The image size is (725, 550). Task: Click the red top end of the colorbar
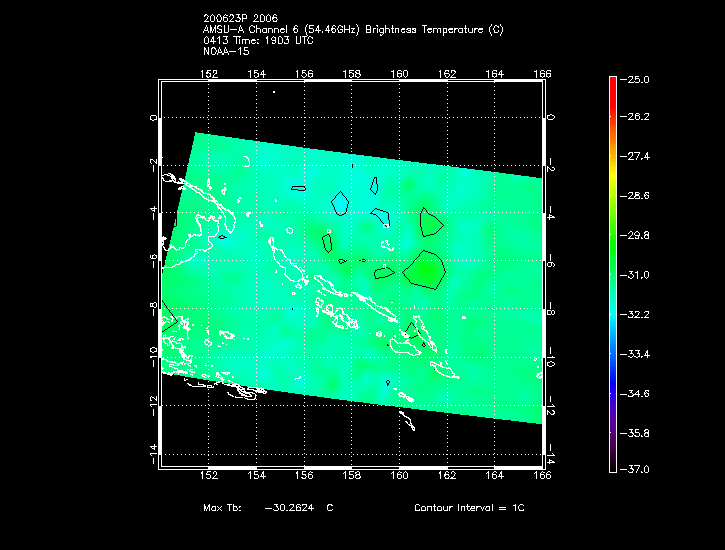click(612, 82)
